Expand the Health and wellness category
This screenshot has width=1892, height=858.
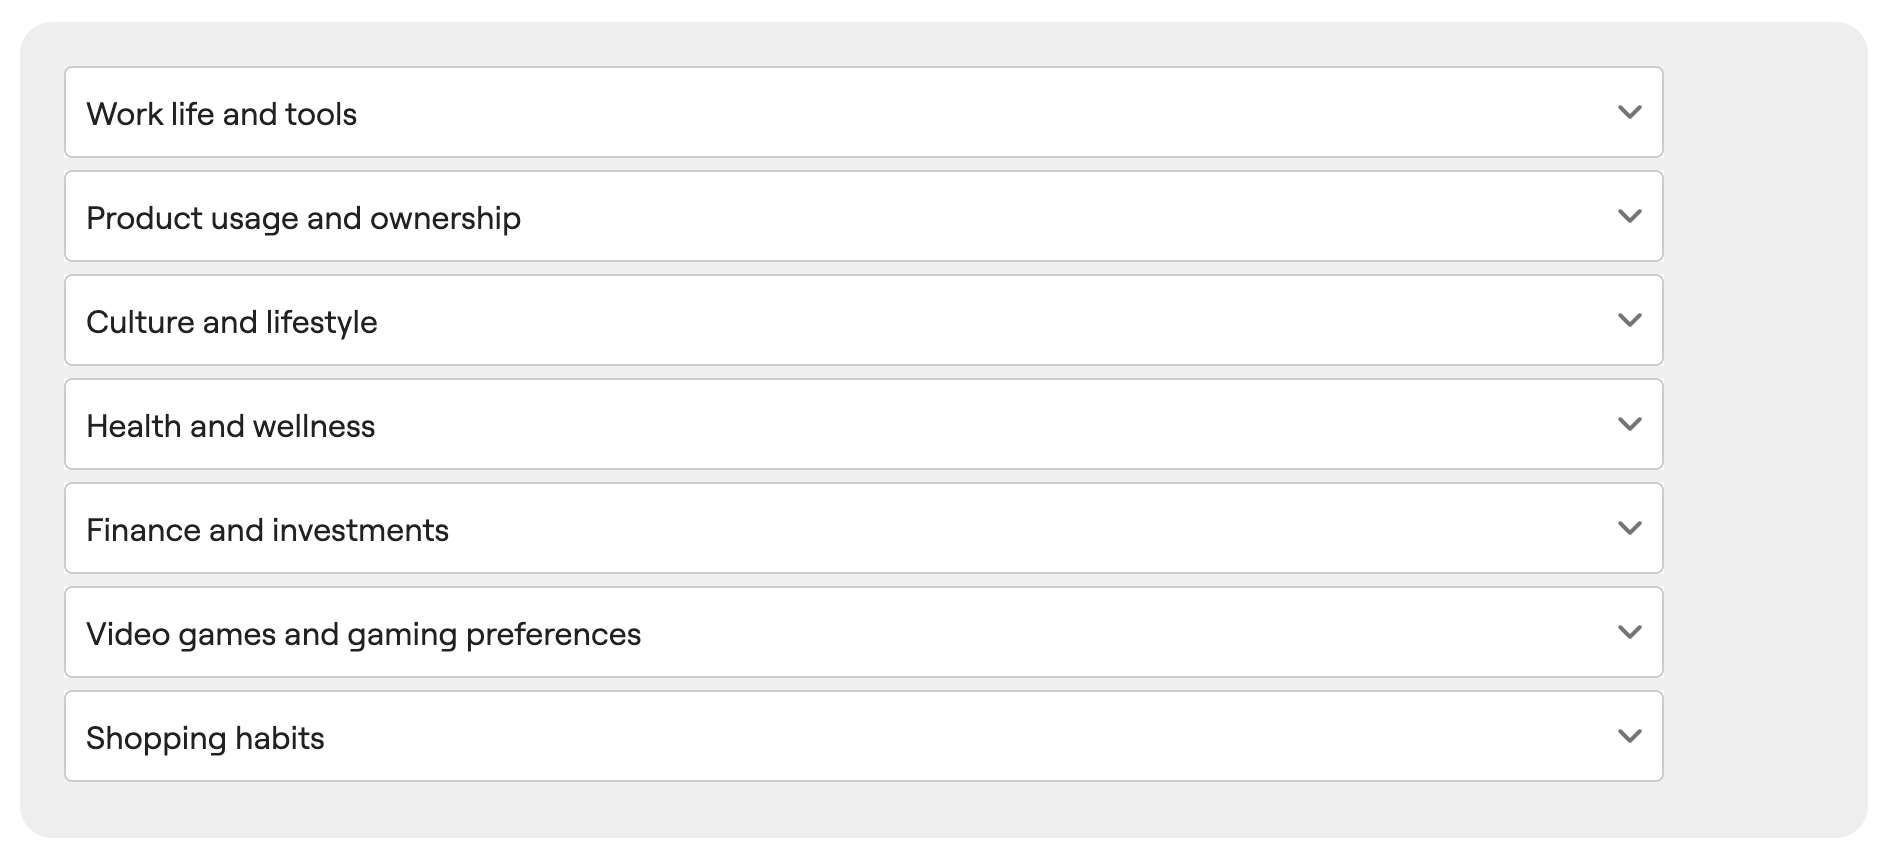pos(863,424)
